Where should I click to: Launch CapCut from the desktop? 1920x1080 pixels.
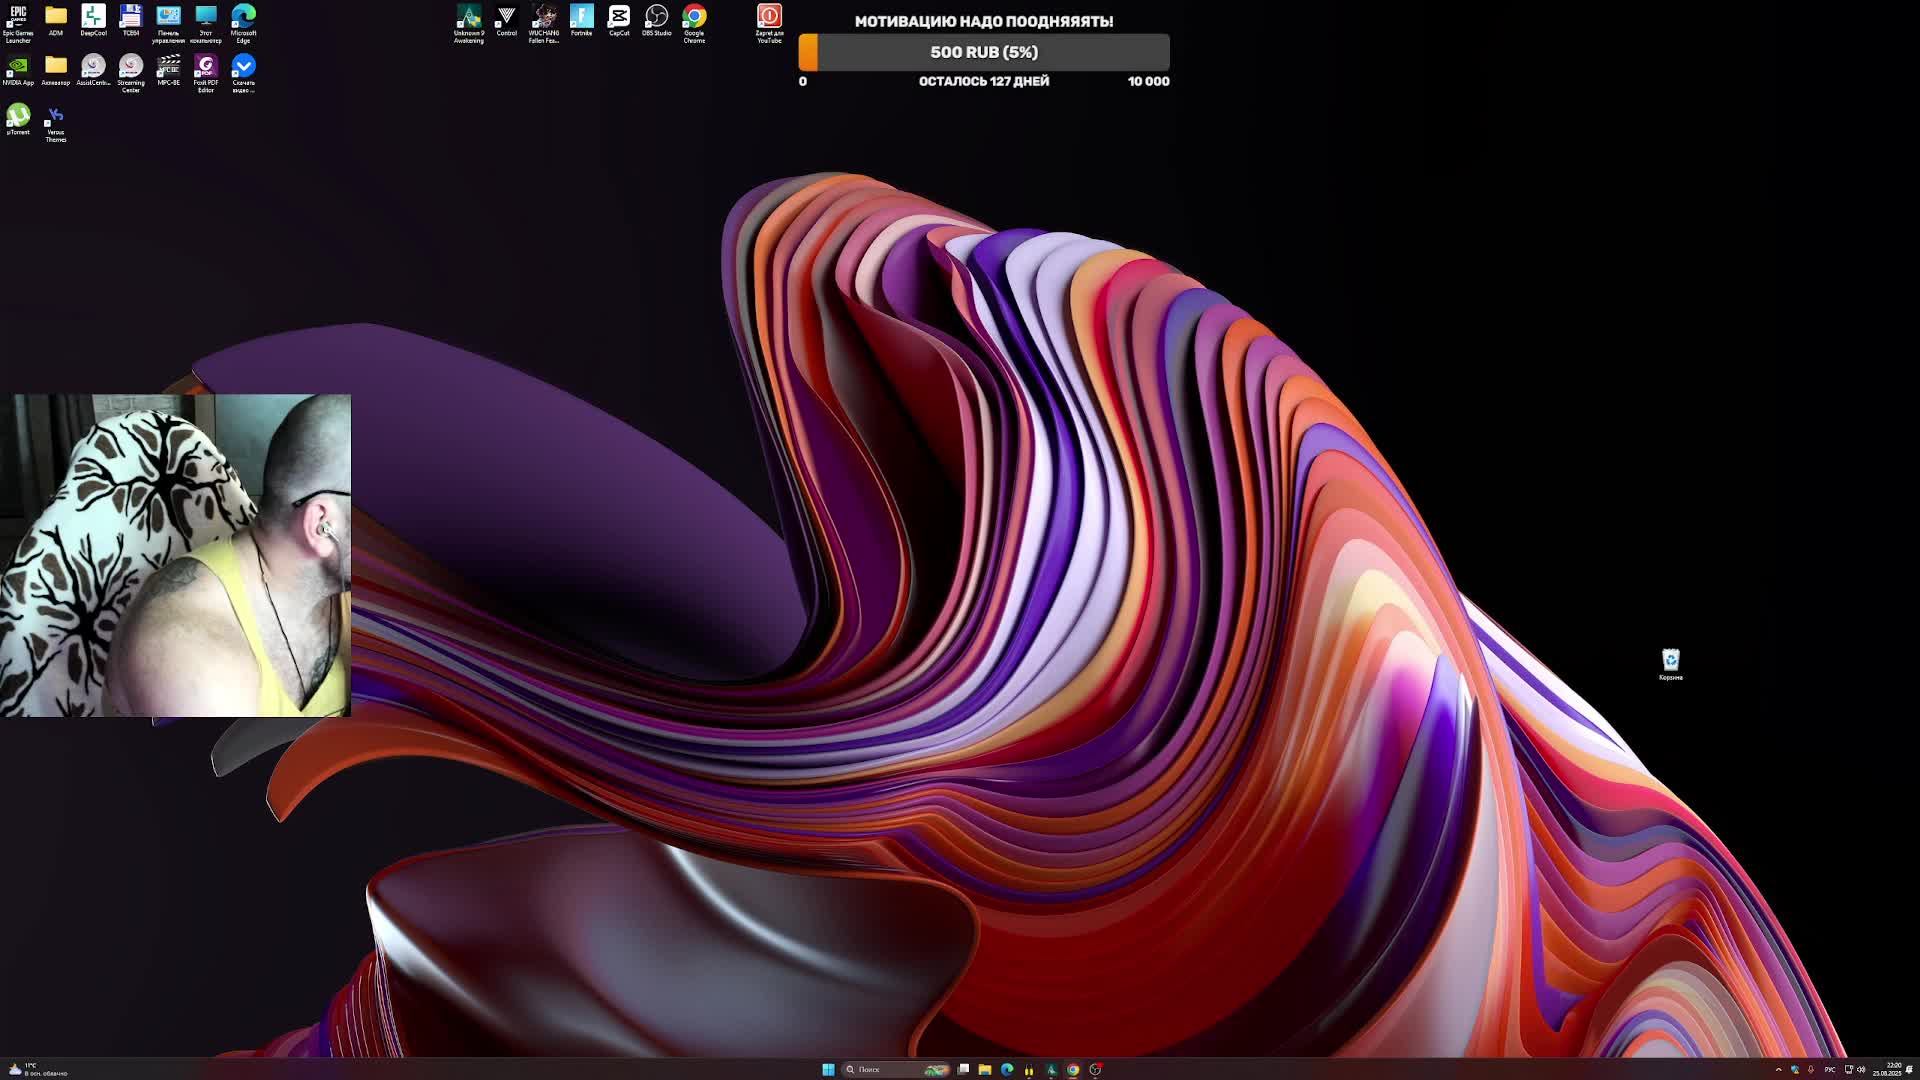click(x=619, y=17)
